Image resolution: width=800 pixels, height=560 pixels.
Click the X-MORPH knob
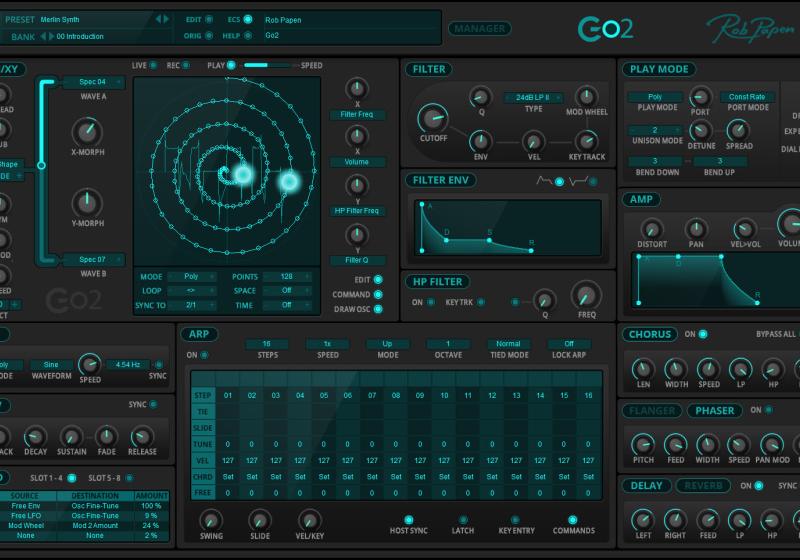coord(87,132)
